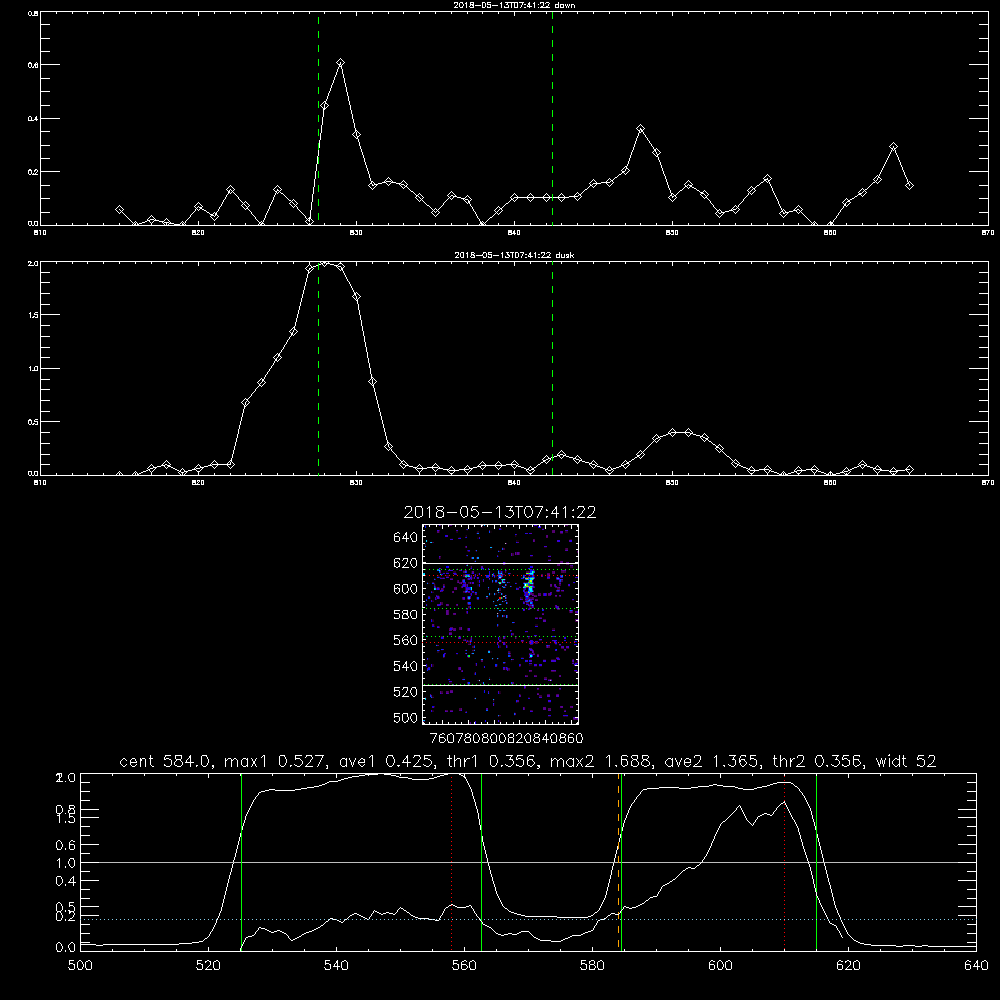This screenshot has height=1000, width=1000.
Task: Click the '600' x-axis label of the bottom plot
Action: 721,966
